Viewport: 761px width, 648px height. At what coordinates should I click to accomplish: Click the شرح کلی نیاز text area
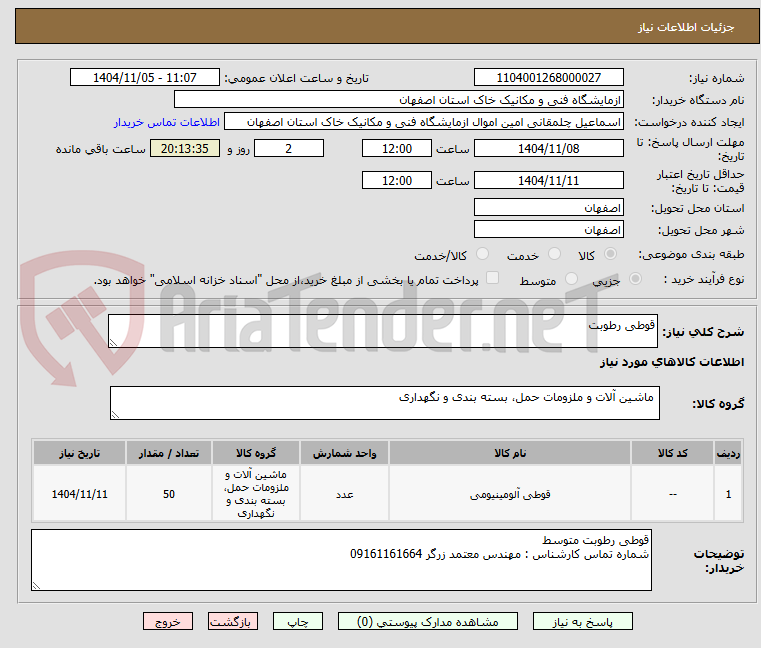pos(383,331)
